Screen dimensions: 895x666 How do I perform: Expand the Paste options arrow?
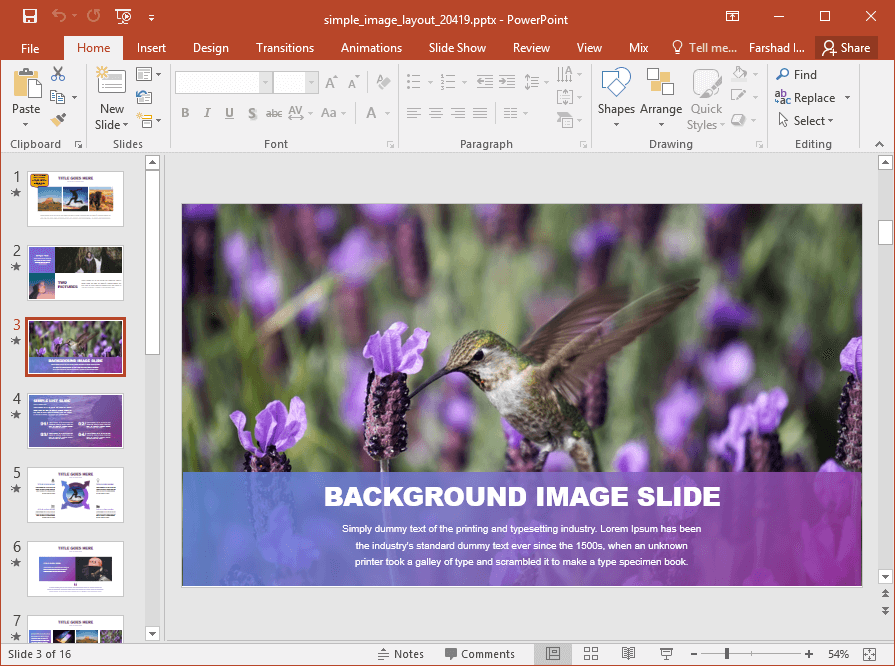click(x=26, y=125)
